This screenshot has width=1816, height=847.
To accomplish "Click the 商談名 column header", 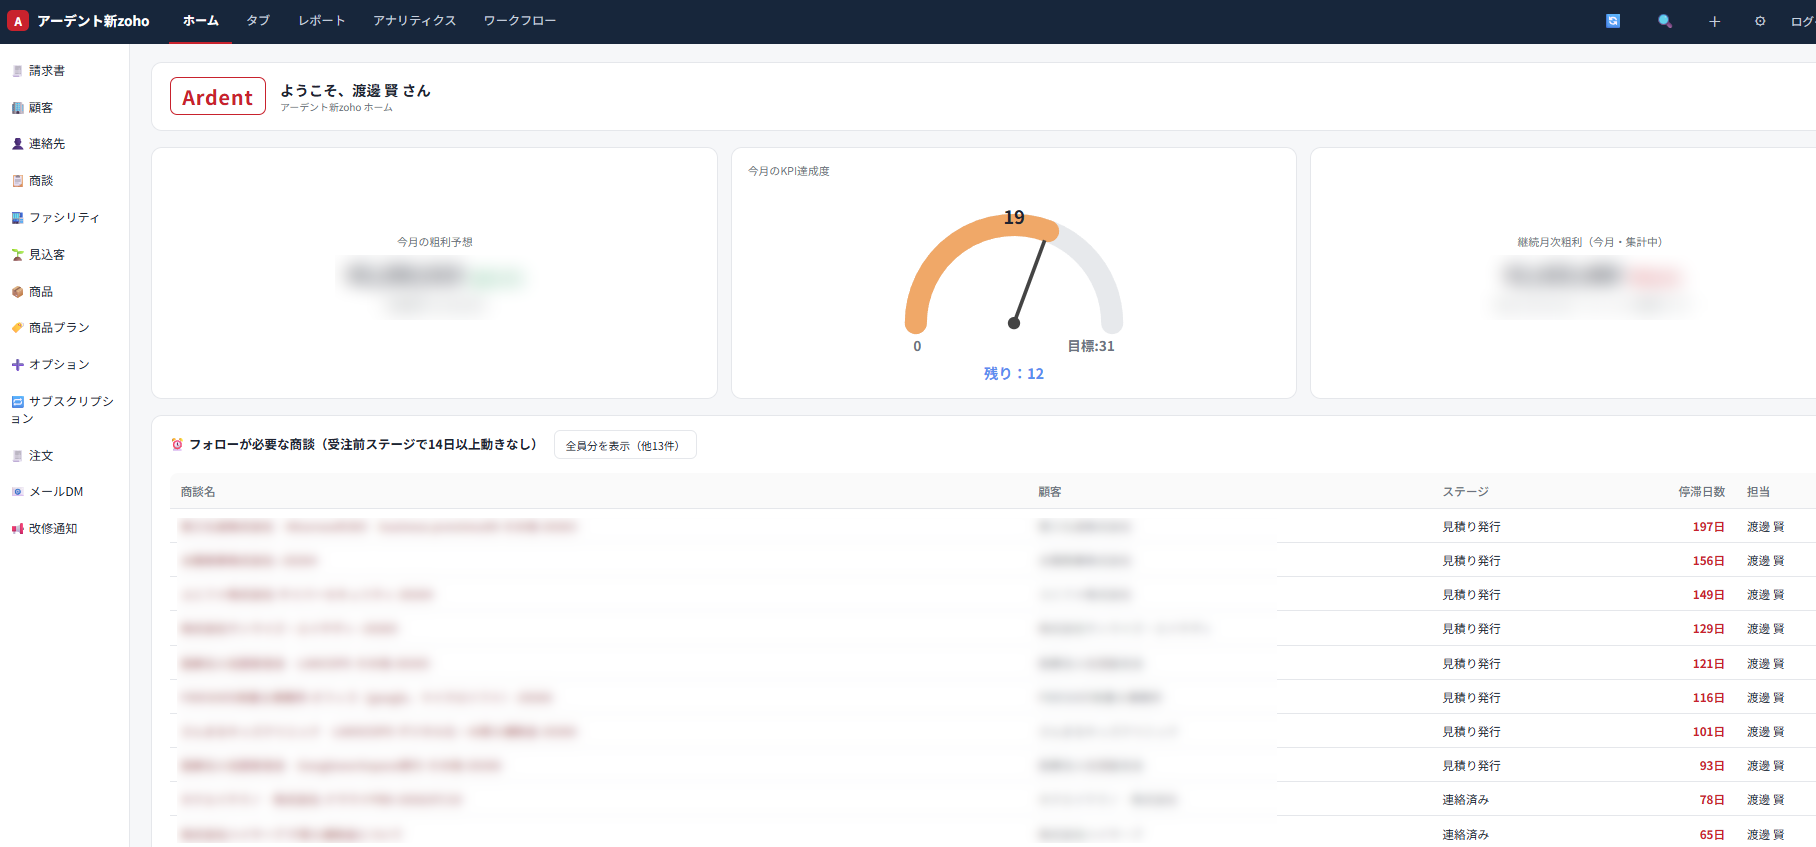I will coord(198,492).
